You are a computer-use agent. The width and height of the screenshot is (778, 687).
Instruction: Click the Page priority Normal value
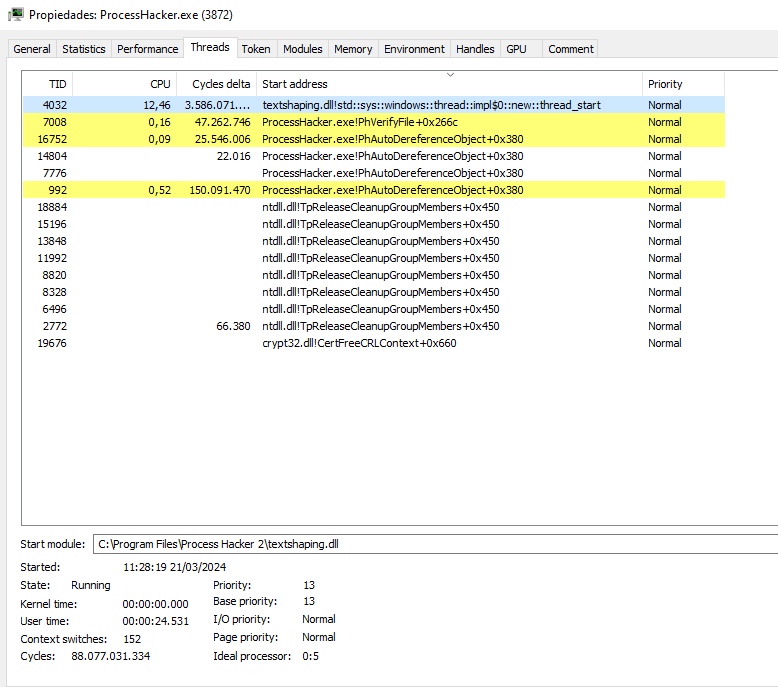tap(319, 637)
